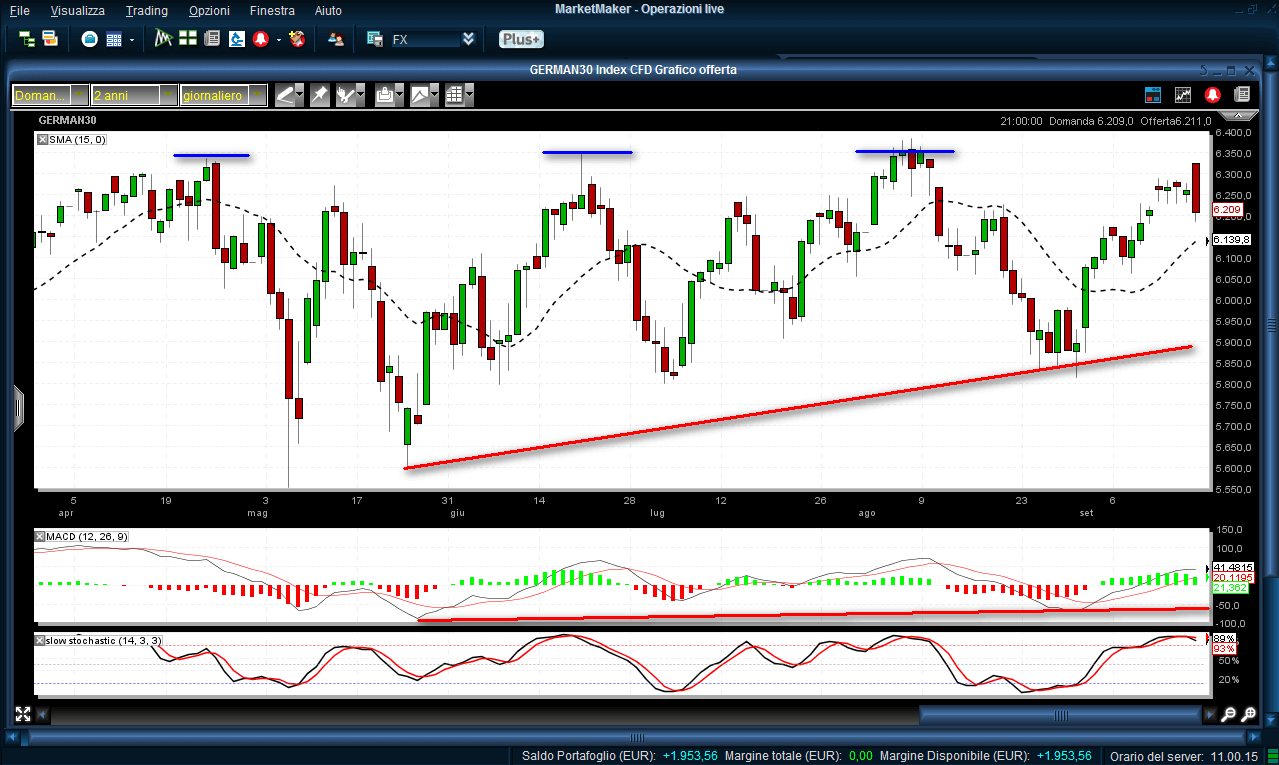Select the trendline drawing tool
Image resolution: width=1279 pixels, height=765 pixels.
(x=285, y=95)
